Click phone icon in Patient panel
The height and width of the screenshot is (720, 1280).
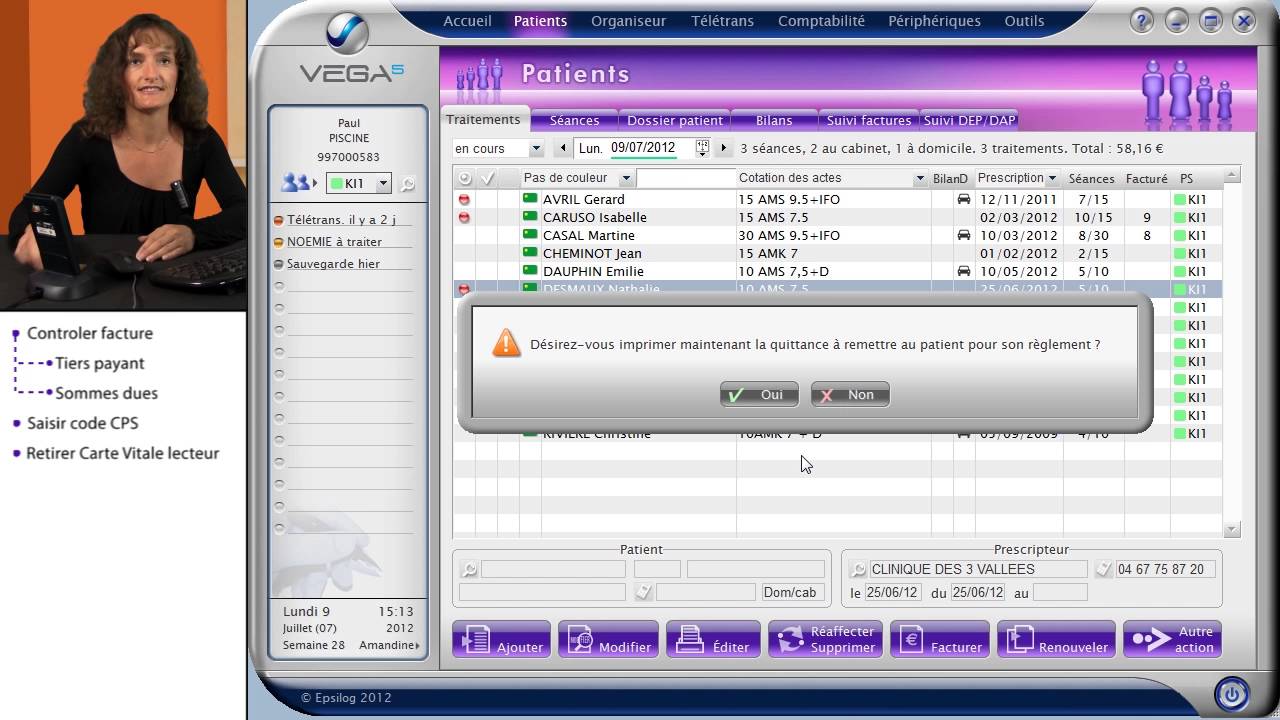(643, 592)
